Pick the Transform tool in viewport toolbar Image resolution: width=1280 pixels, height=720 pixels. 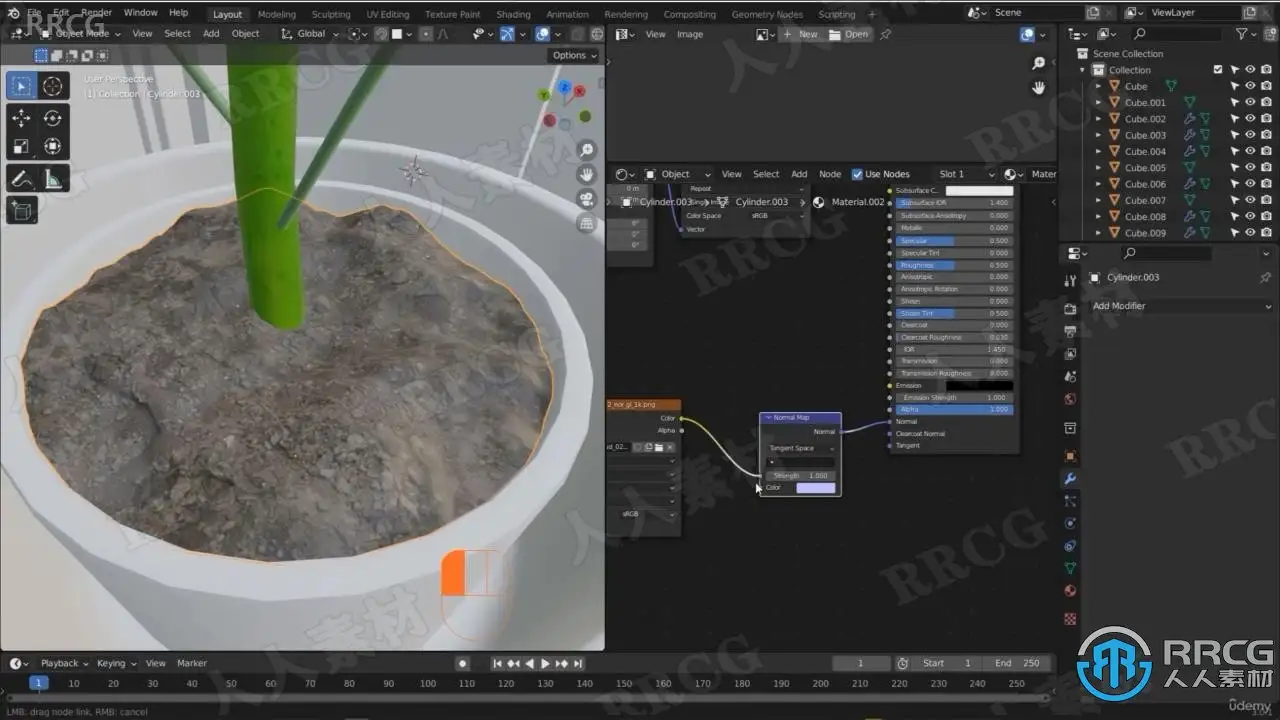pos(53,147)
